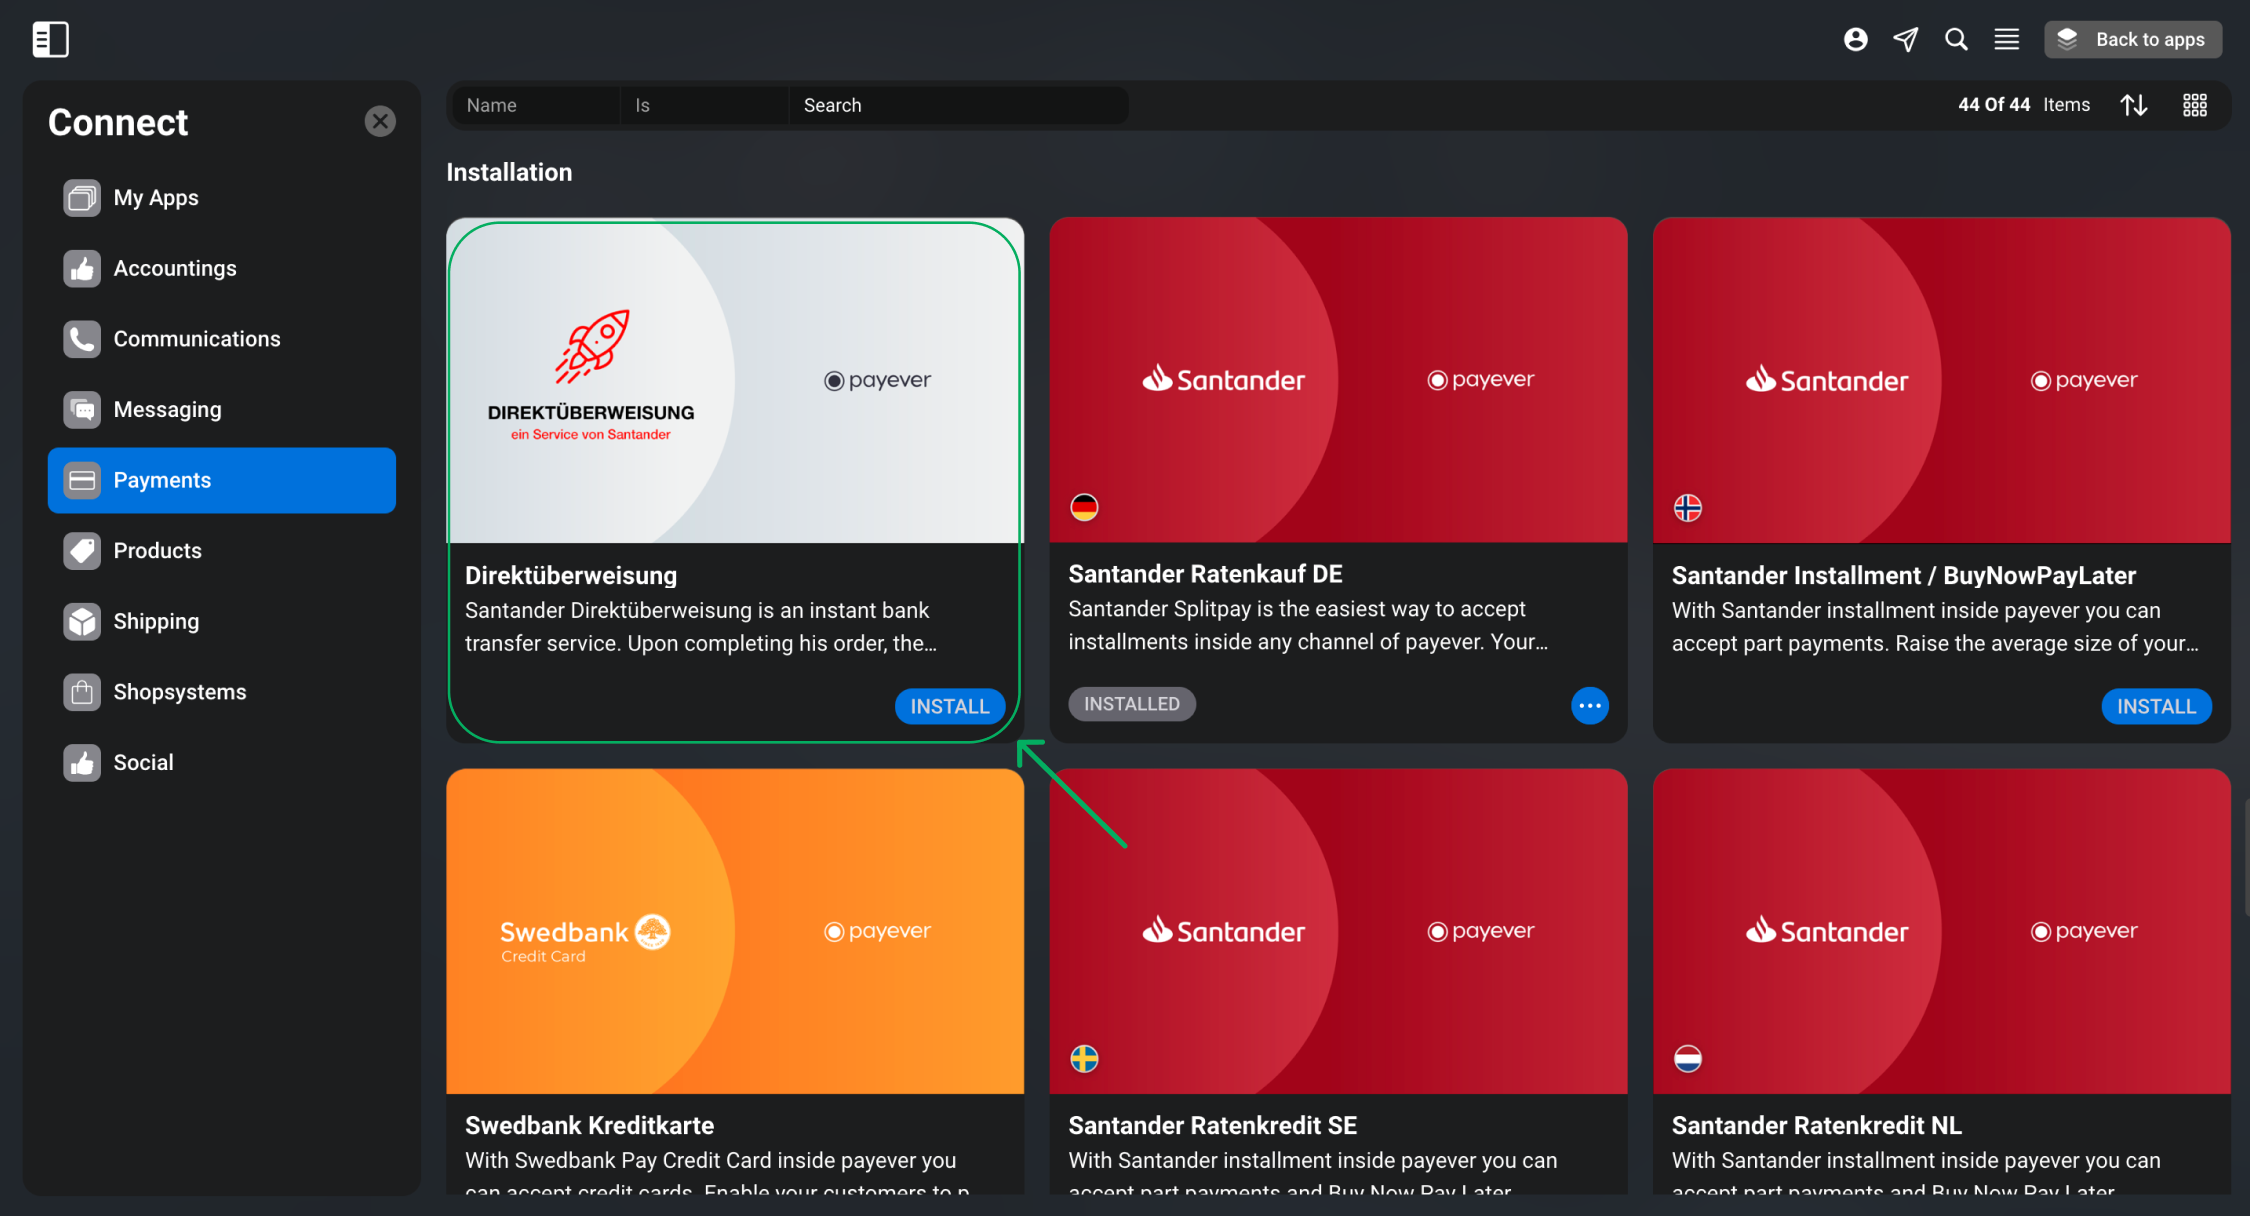Select Accountings category
2250x1216 pixels.
tap(222, 268)
